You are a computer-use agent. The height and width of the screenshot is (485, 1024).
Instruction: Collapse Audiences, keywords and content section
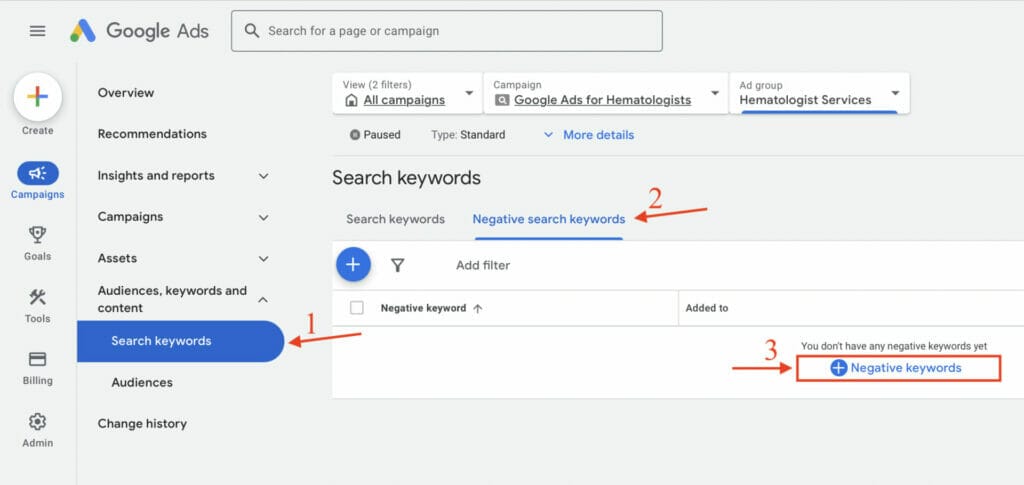point(264,299)
